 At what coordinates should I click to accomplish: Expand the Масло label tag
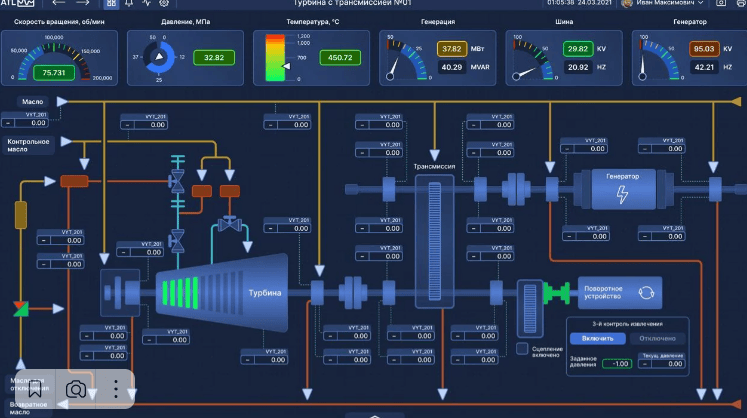(x=32, y=102)
